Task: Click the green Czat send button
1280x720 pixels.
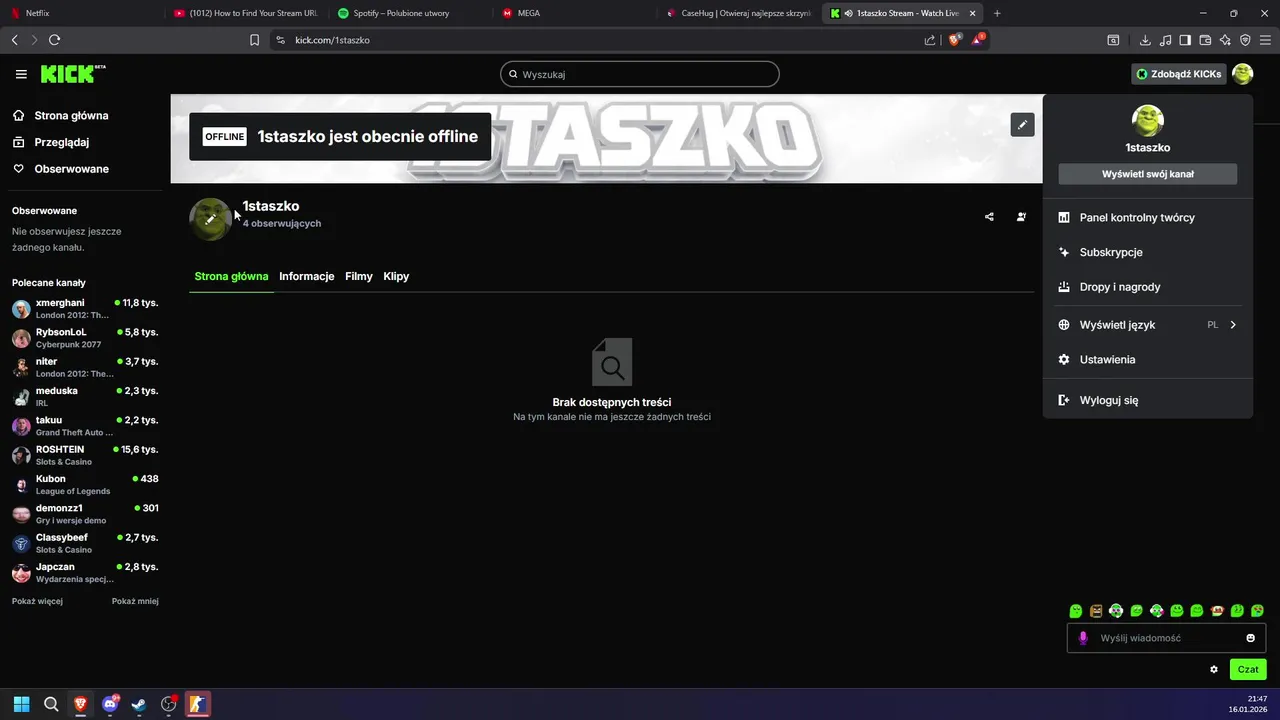Action: [1248, 669]
